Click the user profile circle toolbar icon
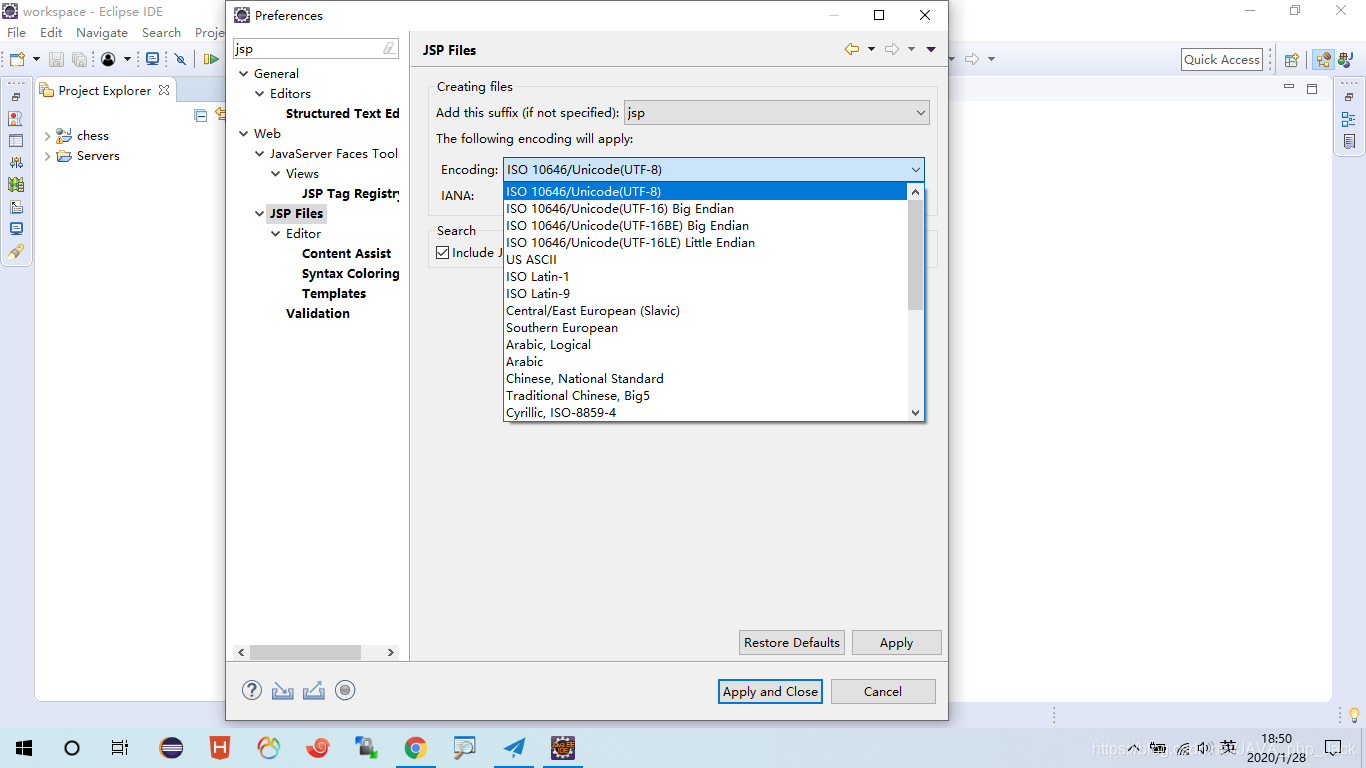Image resolution: width=1366 pixels, height=768 pixels. pyautogui.click(x=108, y=59)
